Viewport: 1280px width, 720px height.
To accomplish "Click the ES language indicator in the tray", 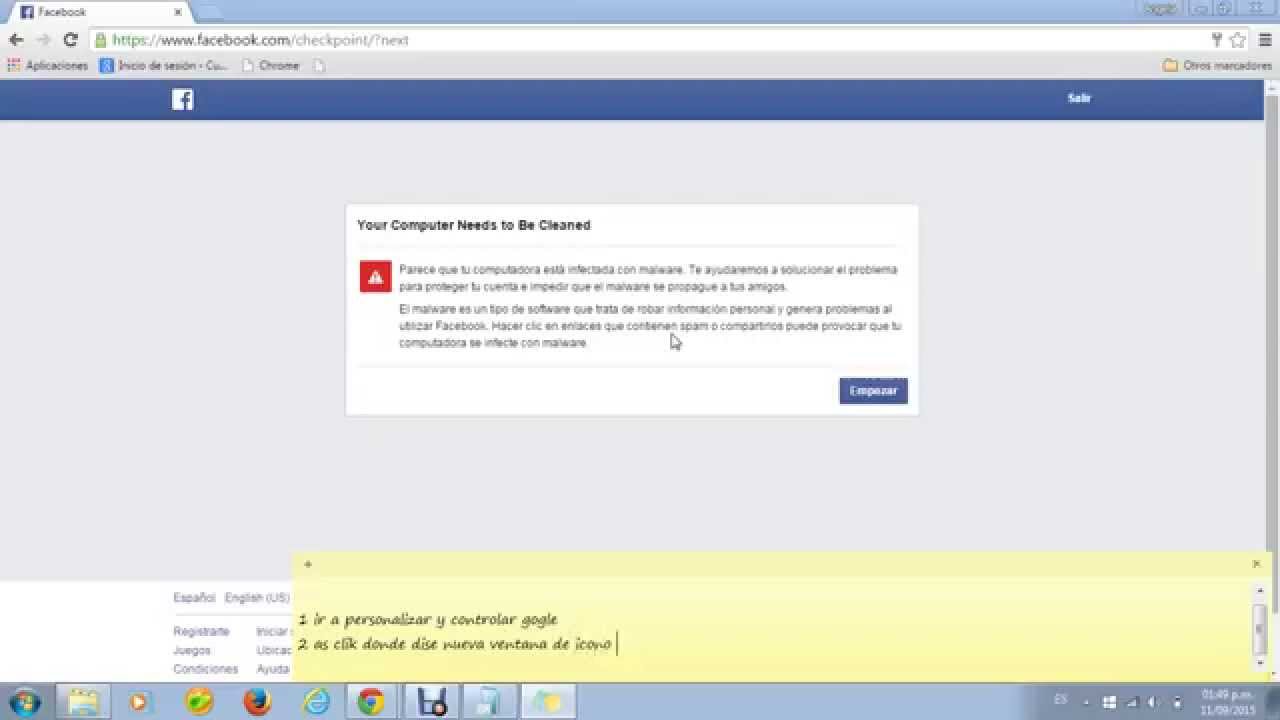I will point(1060,700).
